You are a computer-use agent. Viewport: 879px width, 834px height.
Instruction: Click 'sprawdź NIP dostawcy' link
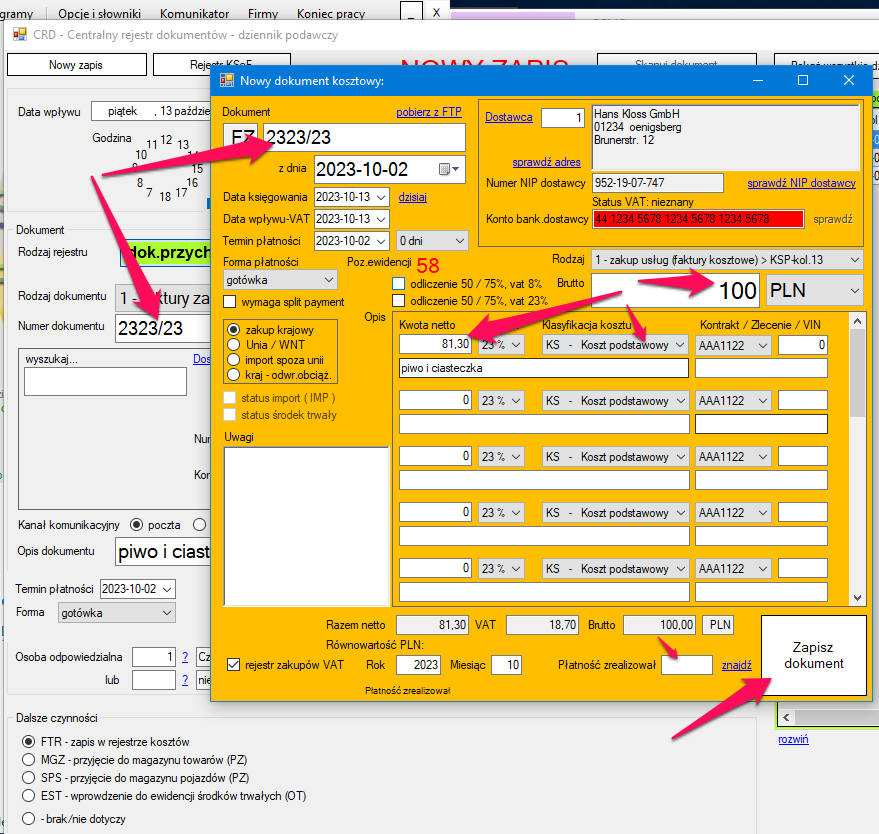(801, 183)
